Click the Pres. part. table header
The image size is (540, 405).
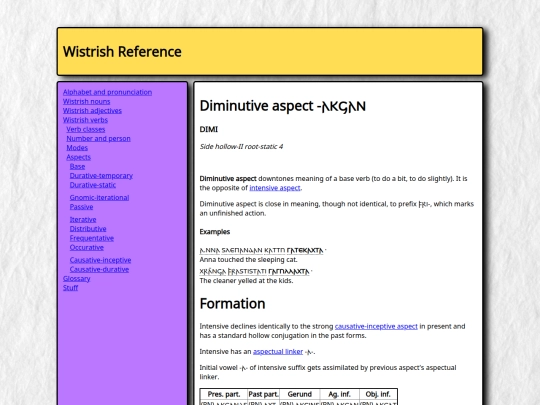(224, 394)
